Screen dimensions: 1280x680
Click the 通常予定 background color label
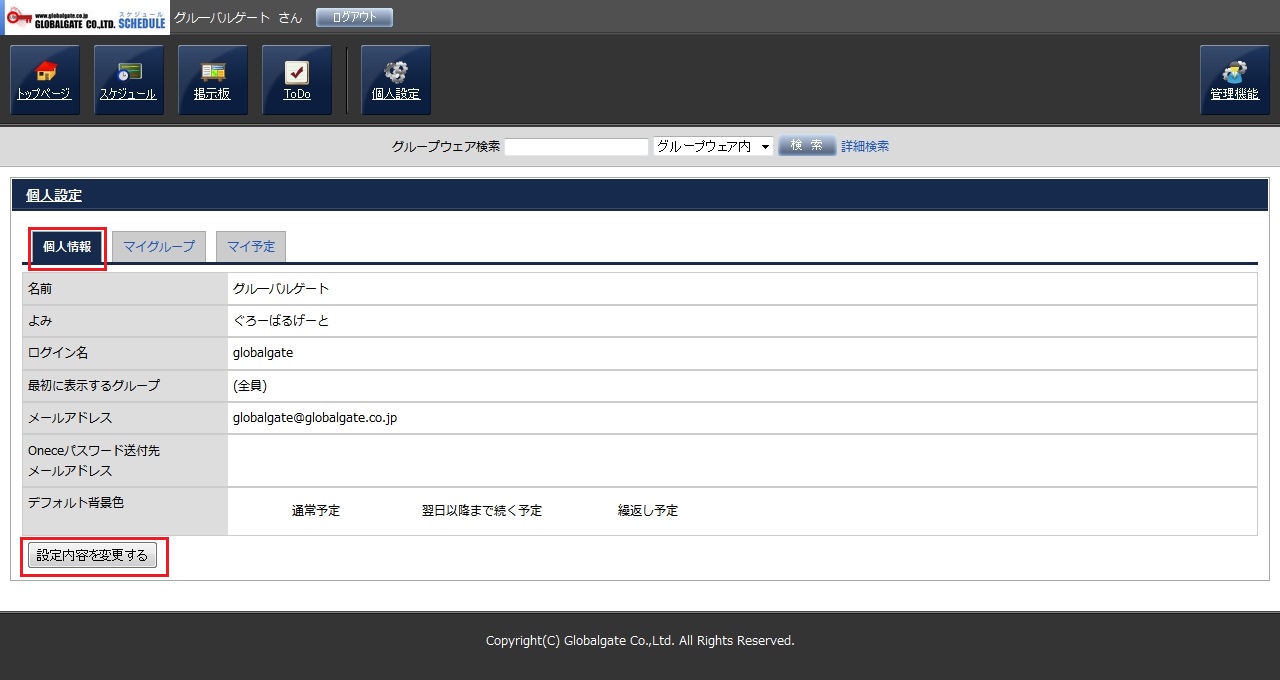[x=316, y=511]
